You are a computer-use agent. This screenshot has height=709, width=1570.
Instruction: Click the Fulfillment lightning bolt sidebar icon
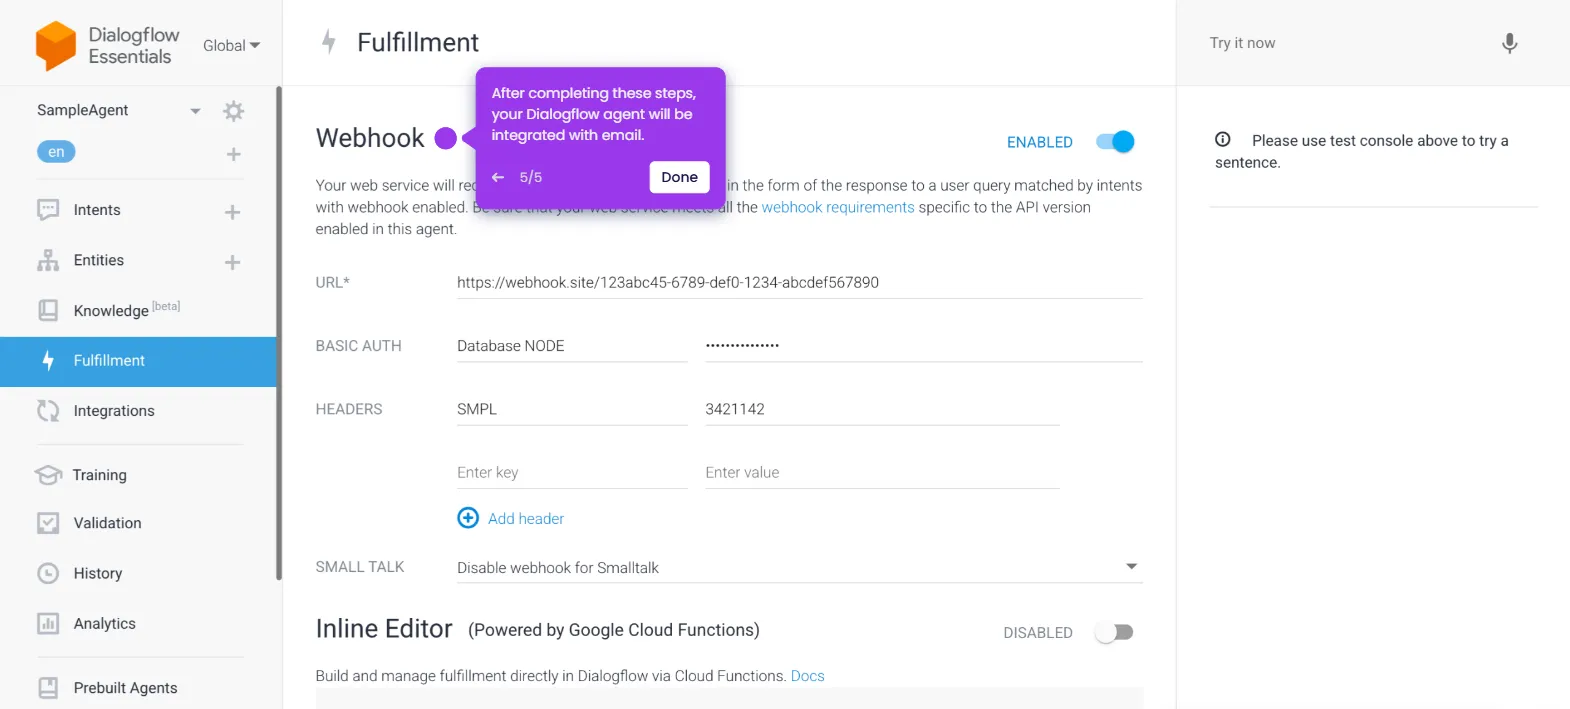[48, 360]
